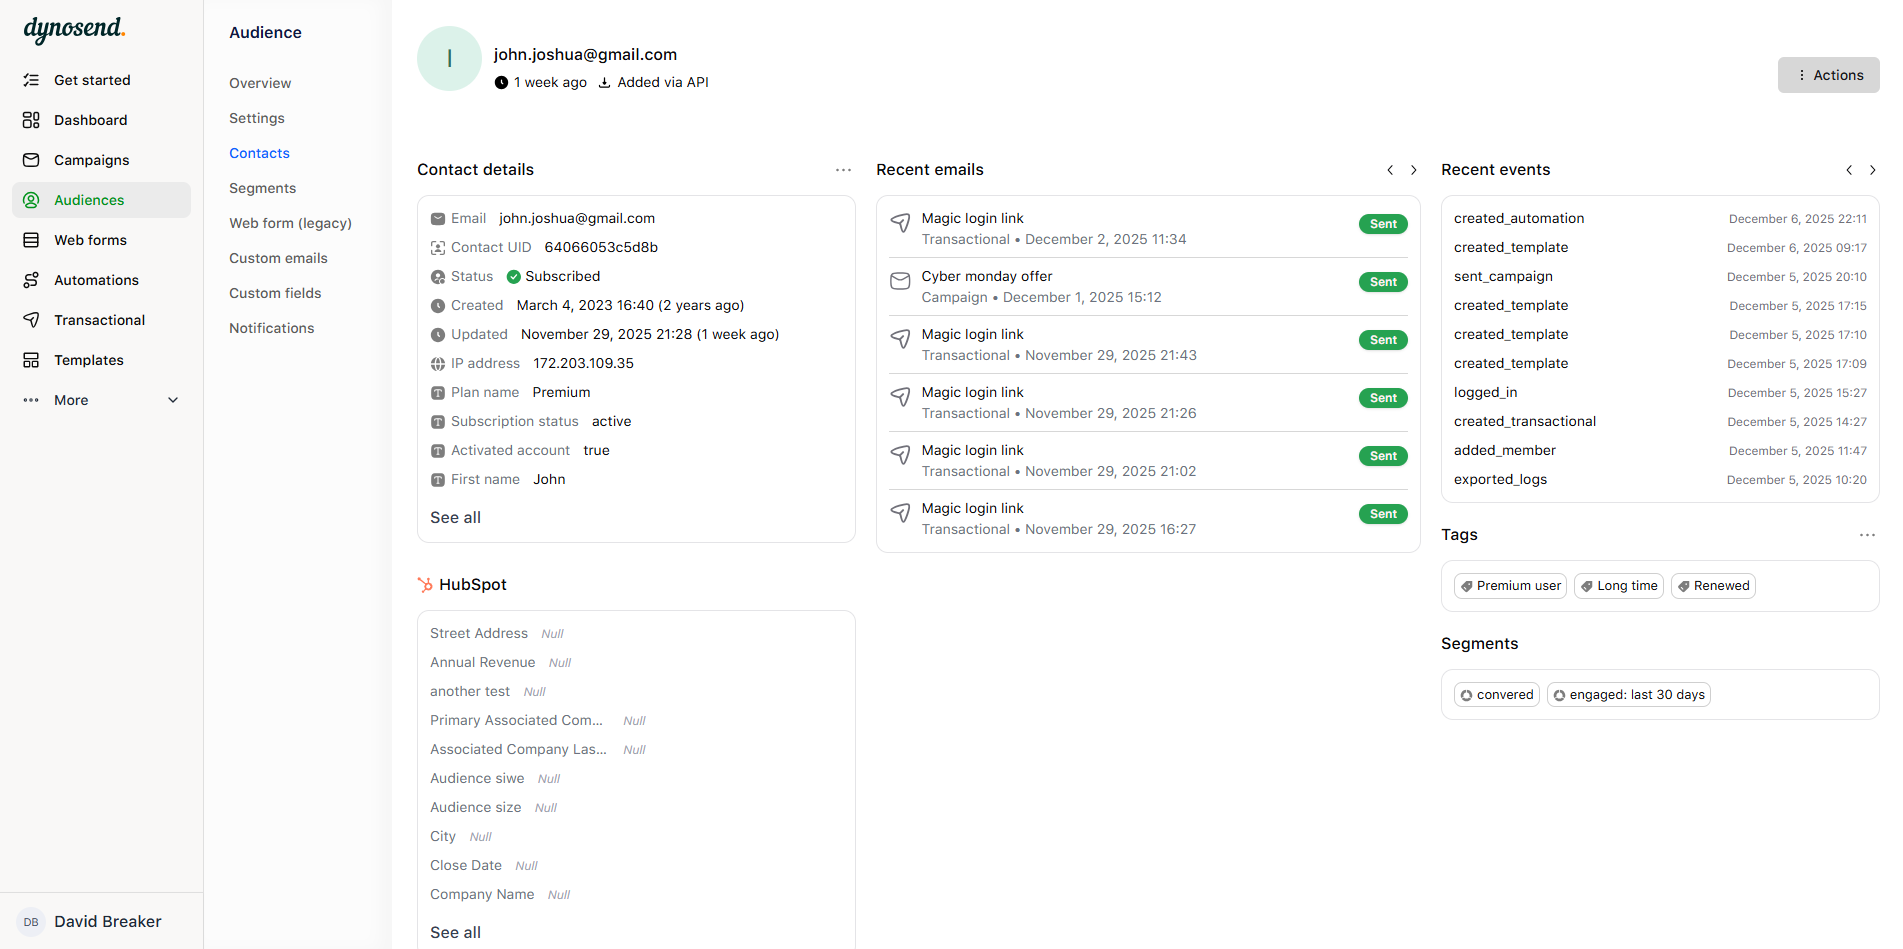Image resolution: width=1903 pixels, height=949 pixels.
Task: Open Settings in the Audience menu
Action: (256, 118)
